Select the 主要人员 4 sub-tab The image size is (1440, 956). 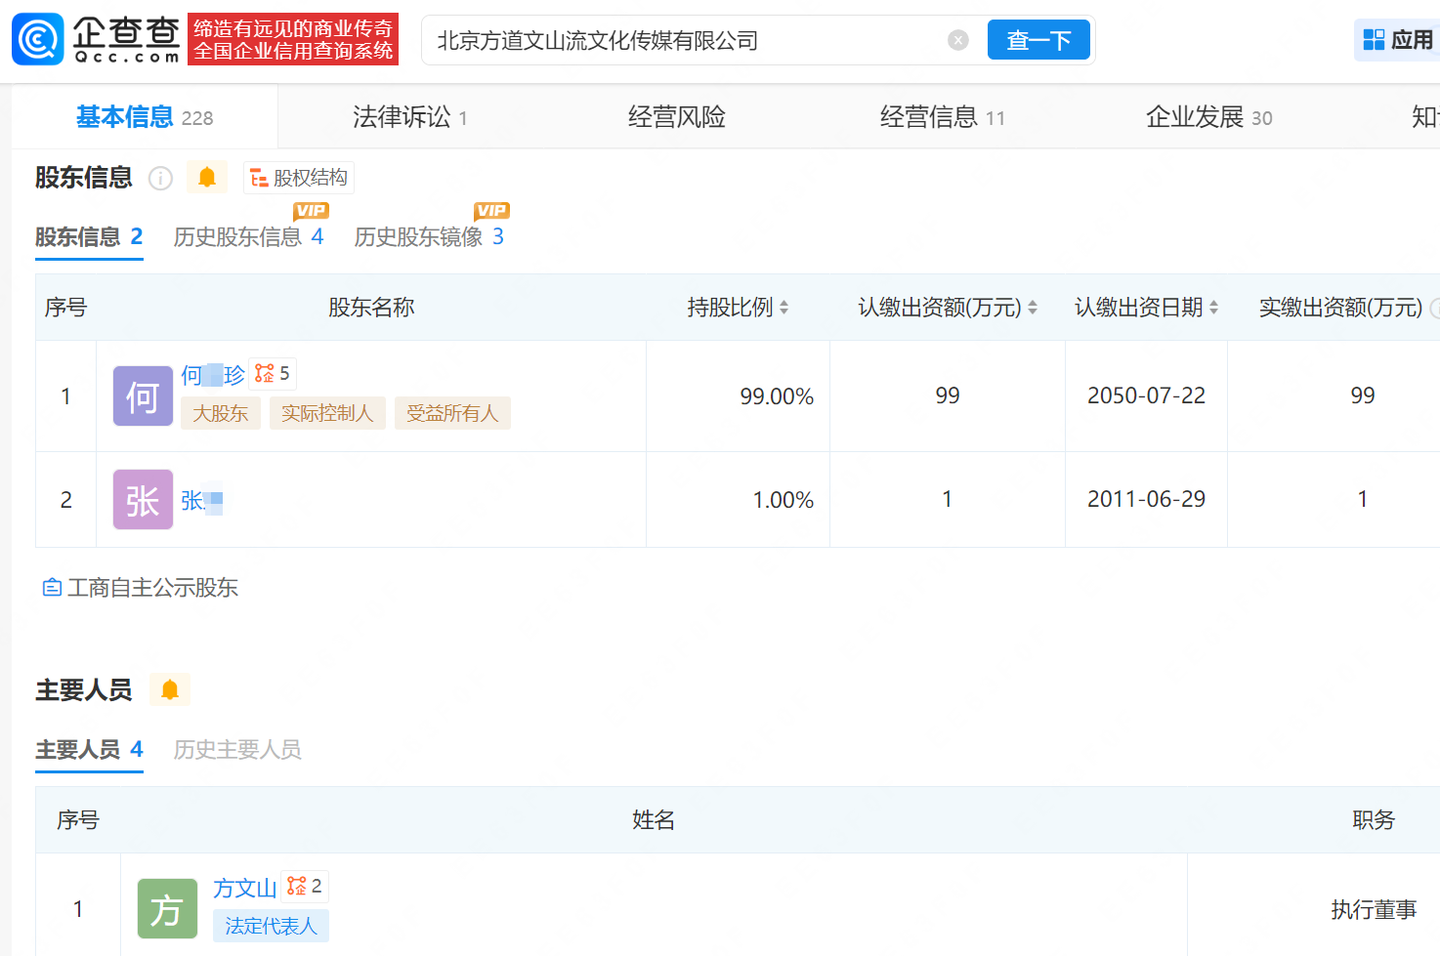click(x=89, y=749)
